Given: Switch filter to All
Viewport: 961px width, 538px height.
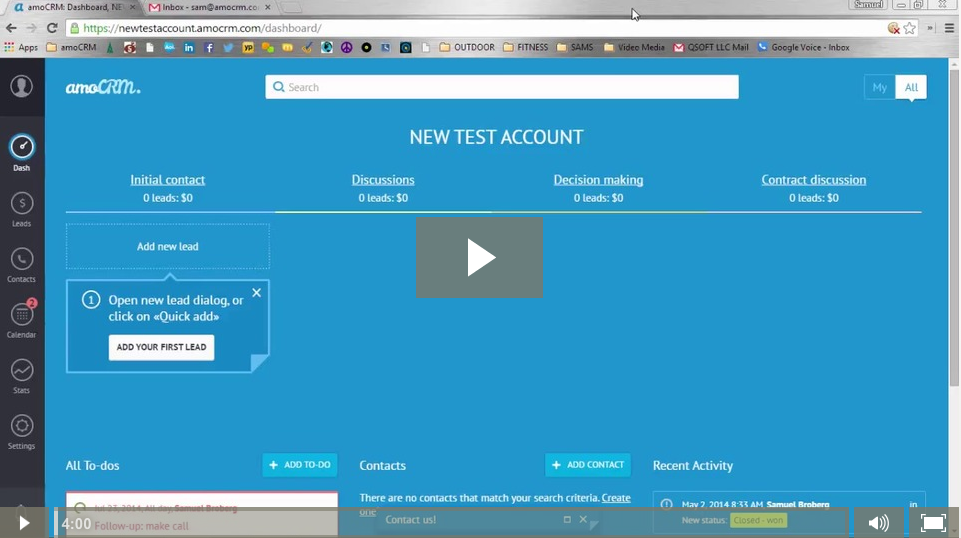Looking at the screenshot, I should pos(911,87).
